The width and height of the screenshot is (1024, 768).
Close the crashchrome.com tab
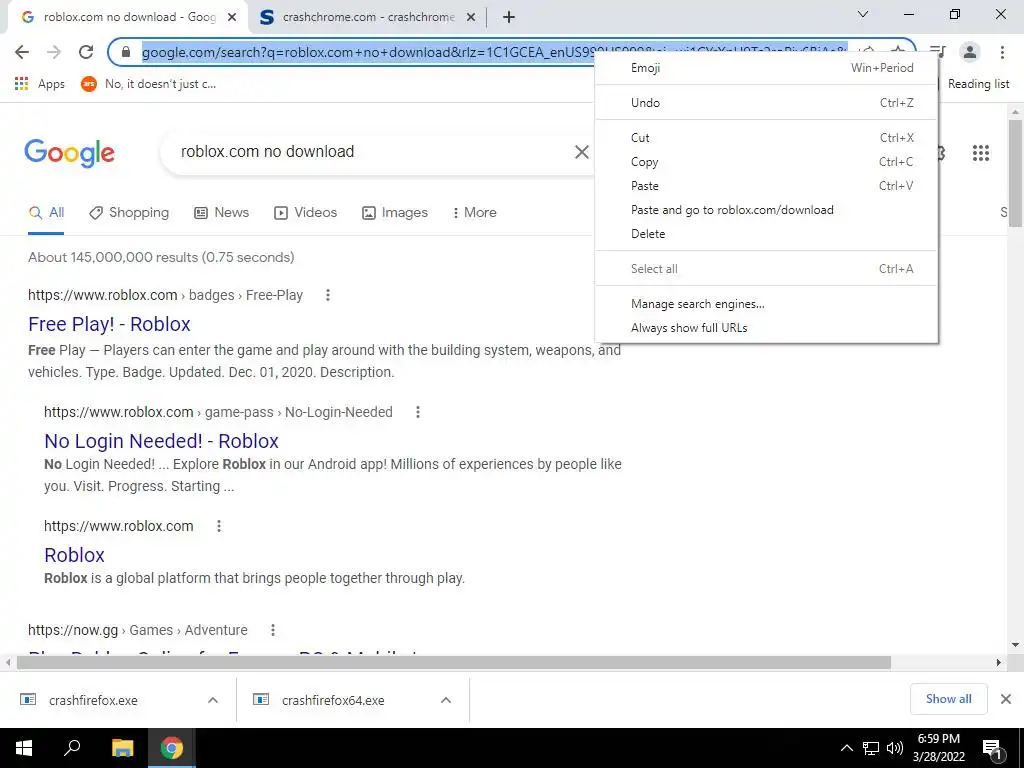(471, 17)
